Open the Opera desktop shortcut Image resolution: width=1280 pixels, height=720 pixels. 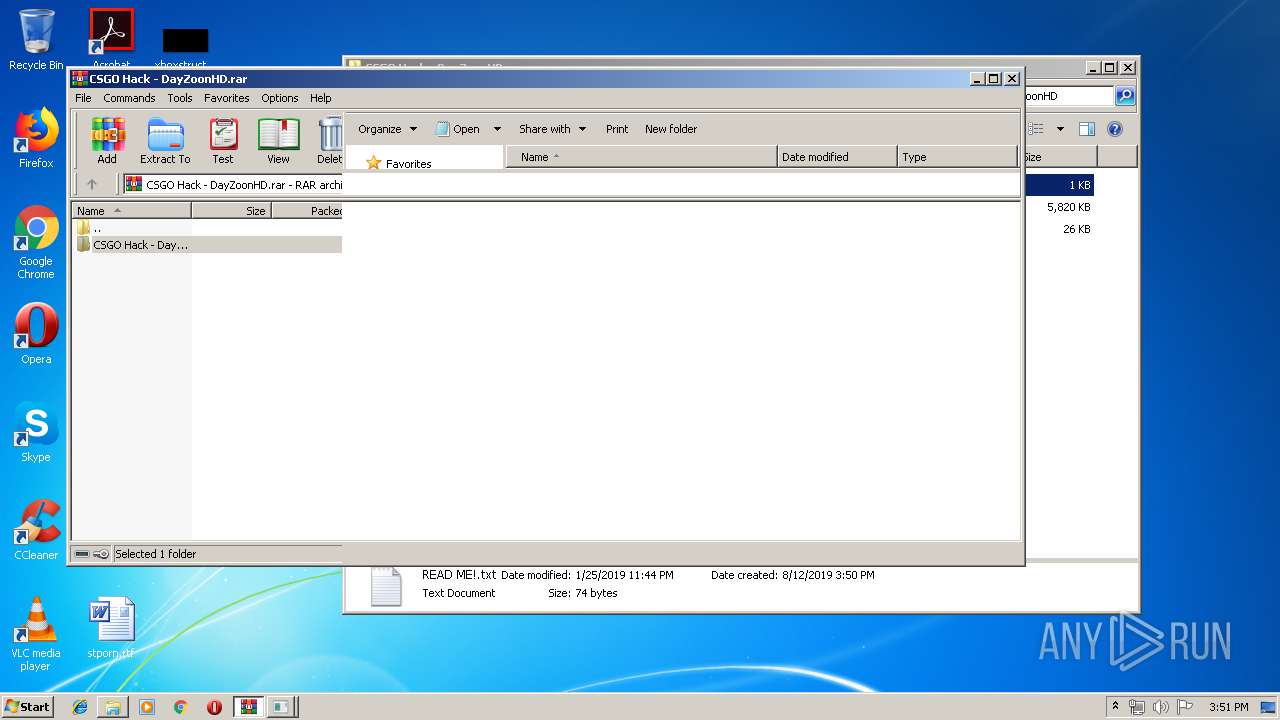36,334
